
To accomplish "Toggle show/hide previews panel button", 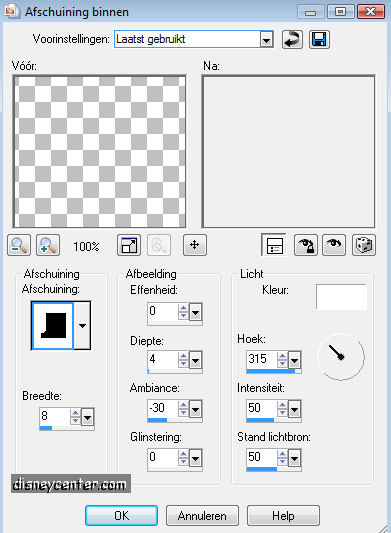I will coord(274,245).
